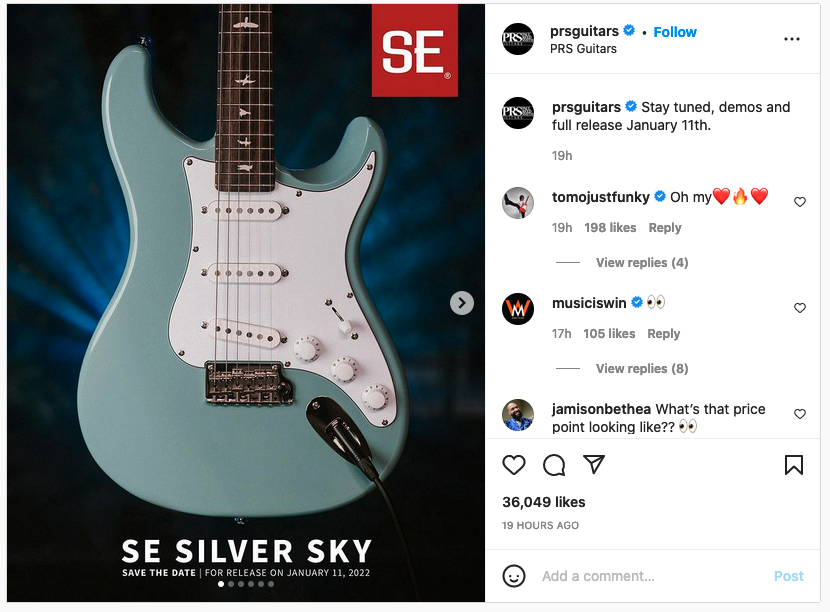Reply to musiciswin's comment

[663, 334]
